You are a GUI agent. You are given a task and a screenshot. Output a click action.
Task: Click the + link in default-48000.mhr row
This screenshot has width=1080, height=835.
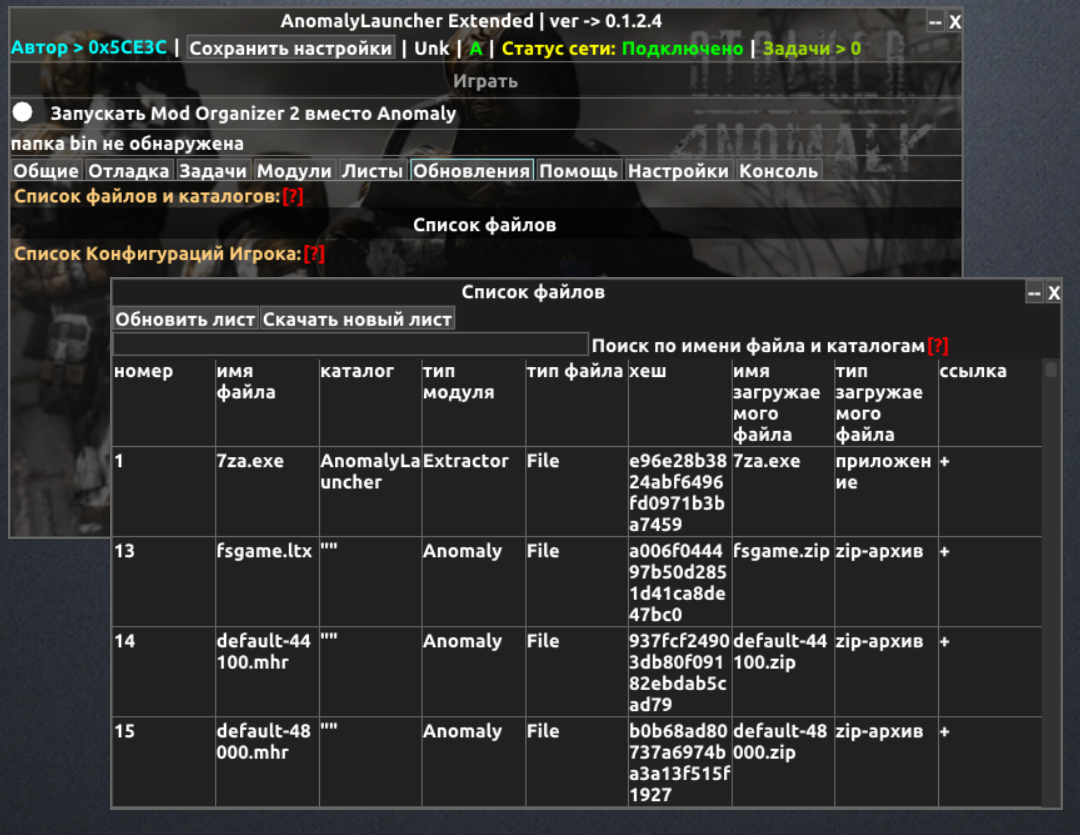coord(944,732)
